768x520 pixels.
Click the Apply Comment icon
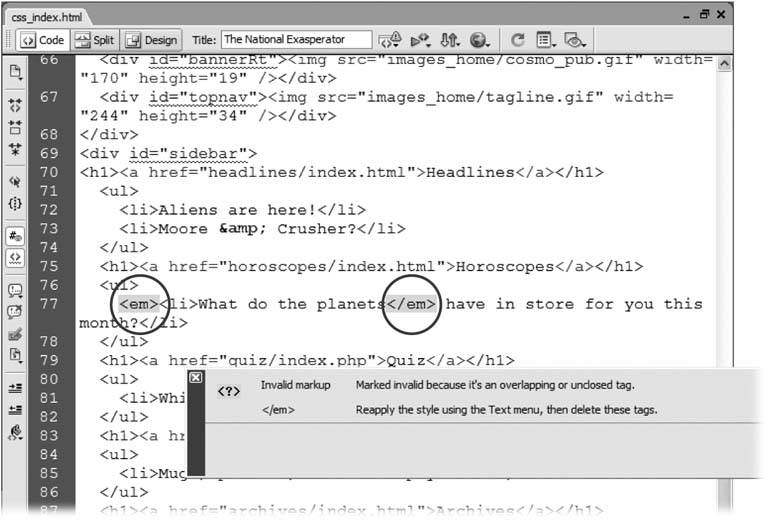click(15, 290)
